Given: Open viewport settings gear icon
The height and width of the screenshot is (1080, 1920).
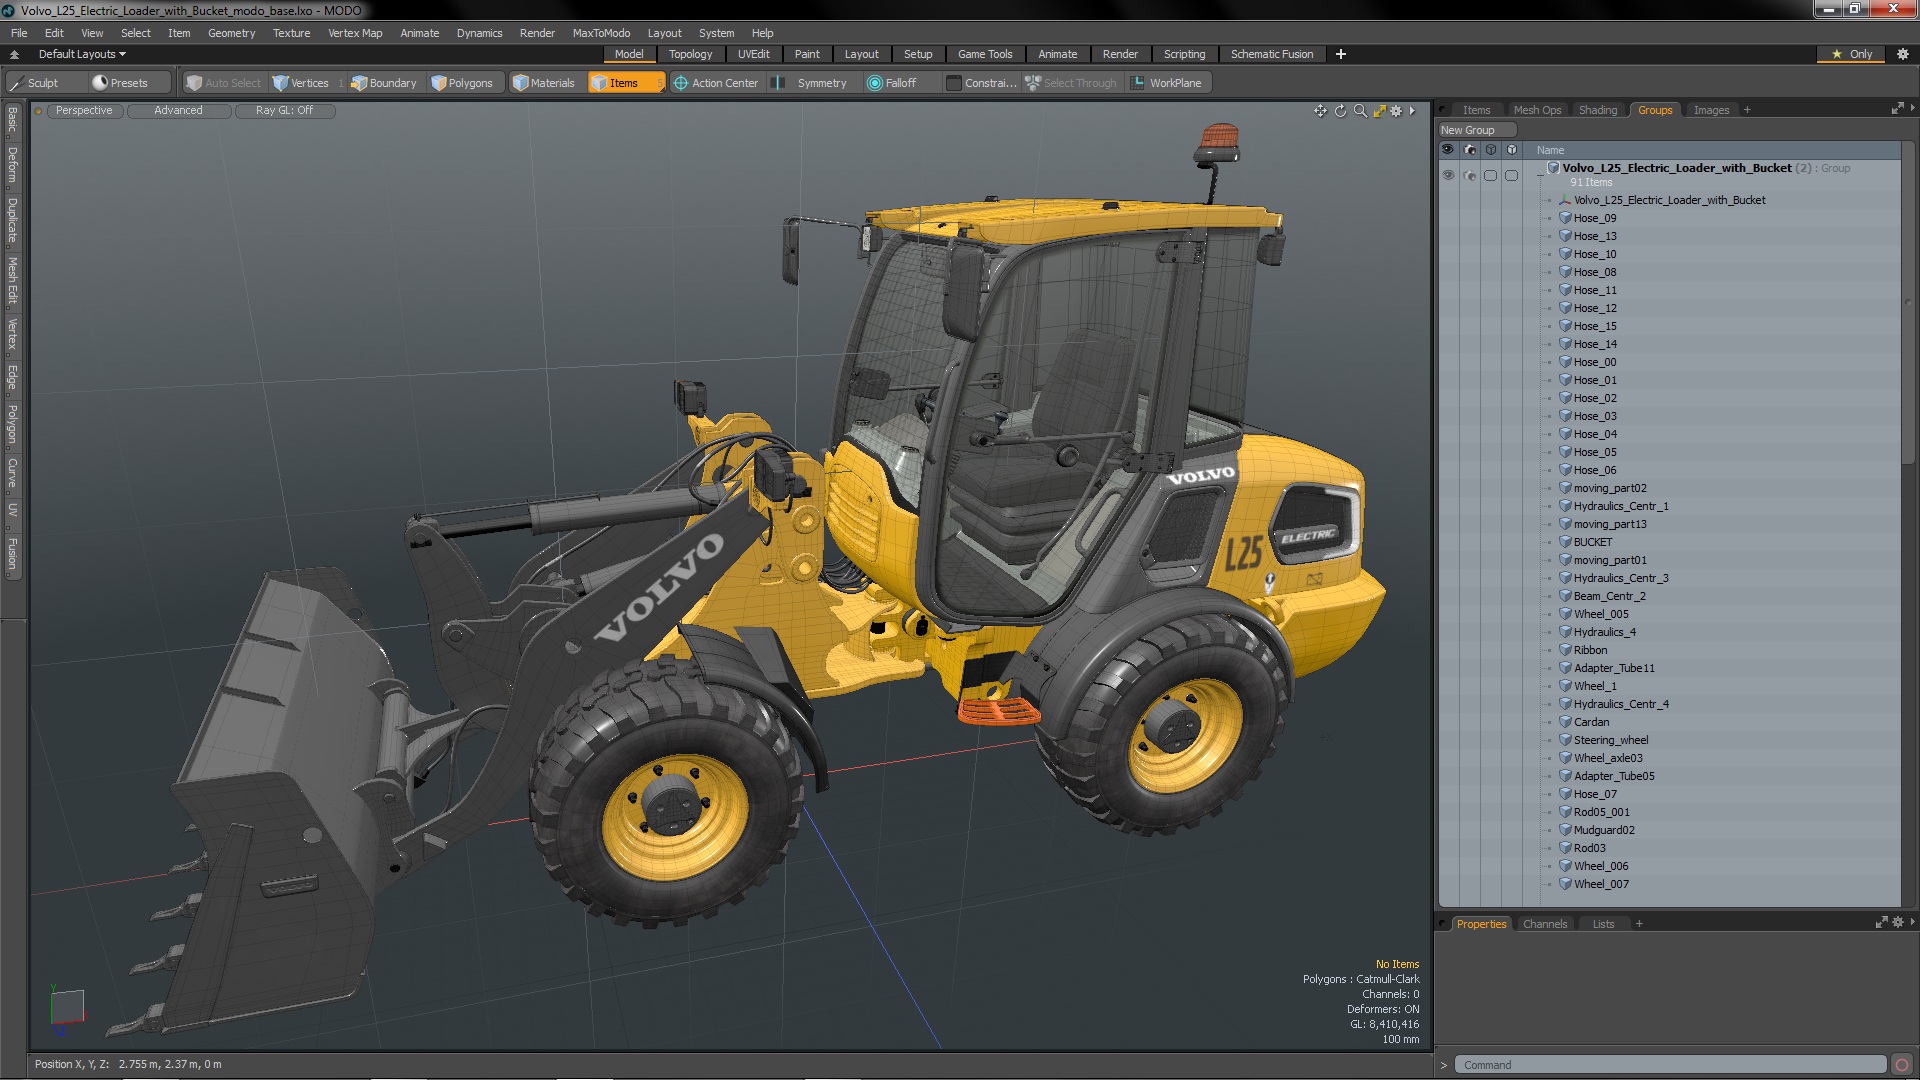Looking at the screenshot, I should tap(1396, 111).
